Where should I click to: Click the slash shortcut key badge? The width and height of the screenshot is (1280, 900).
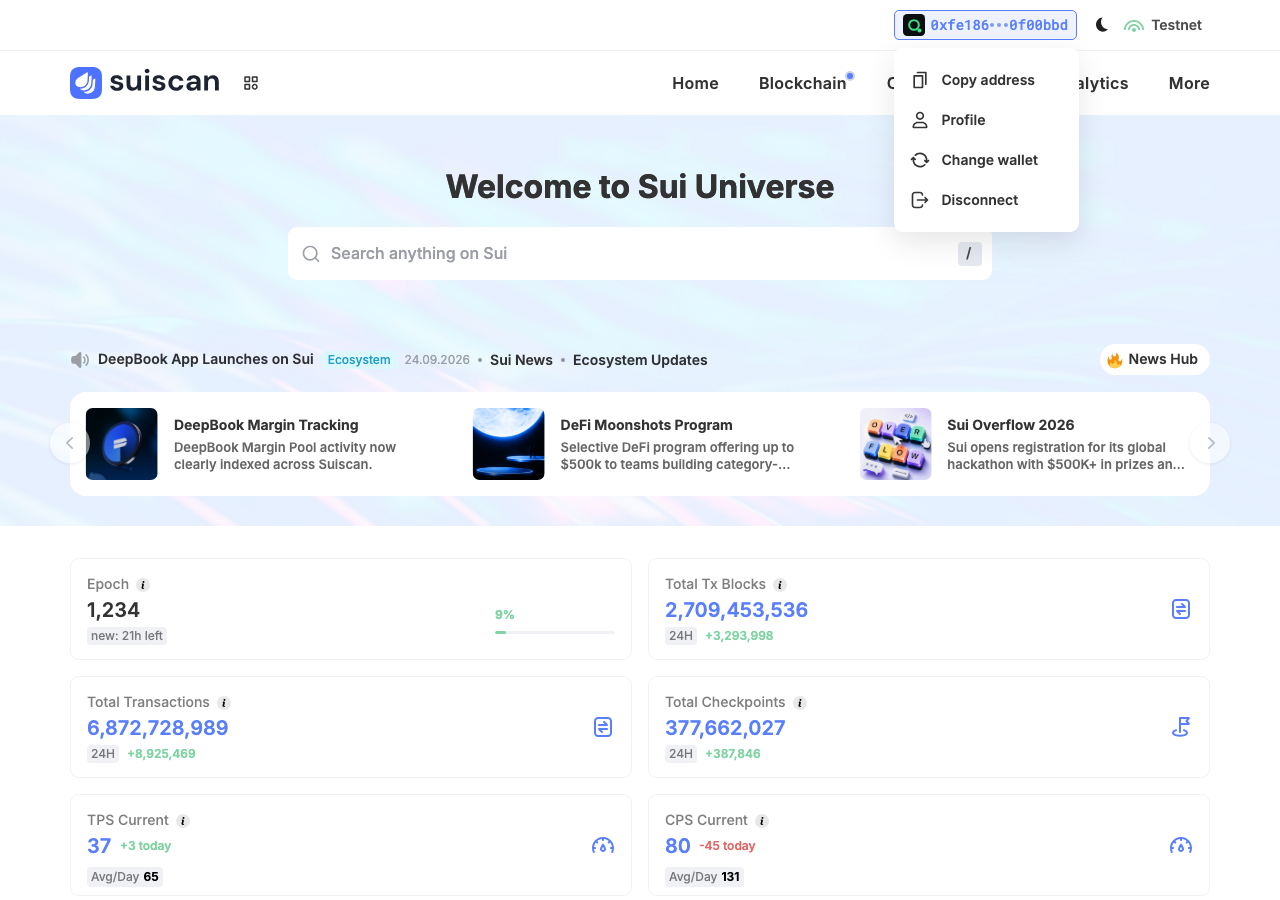970,254
